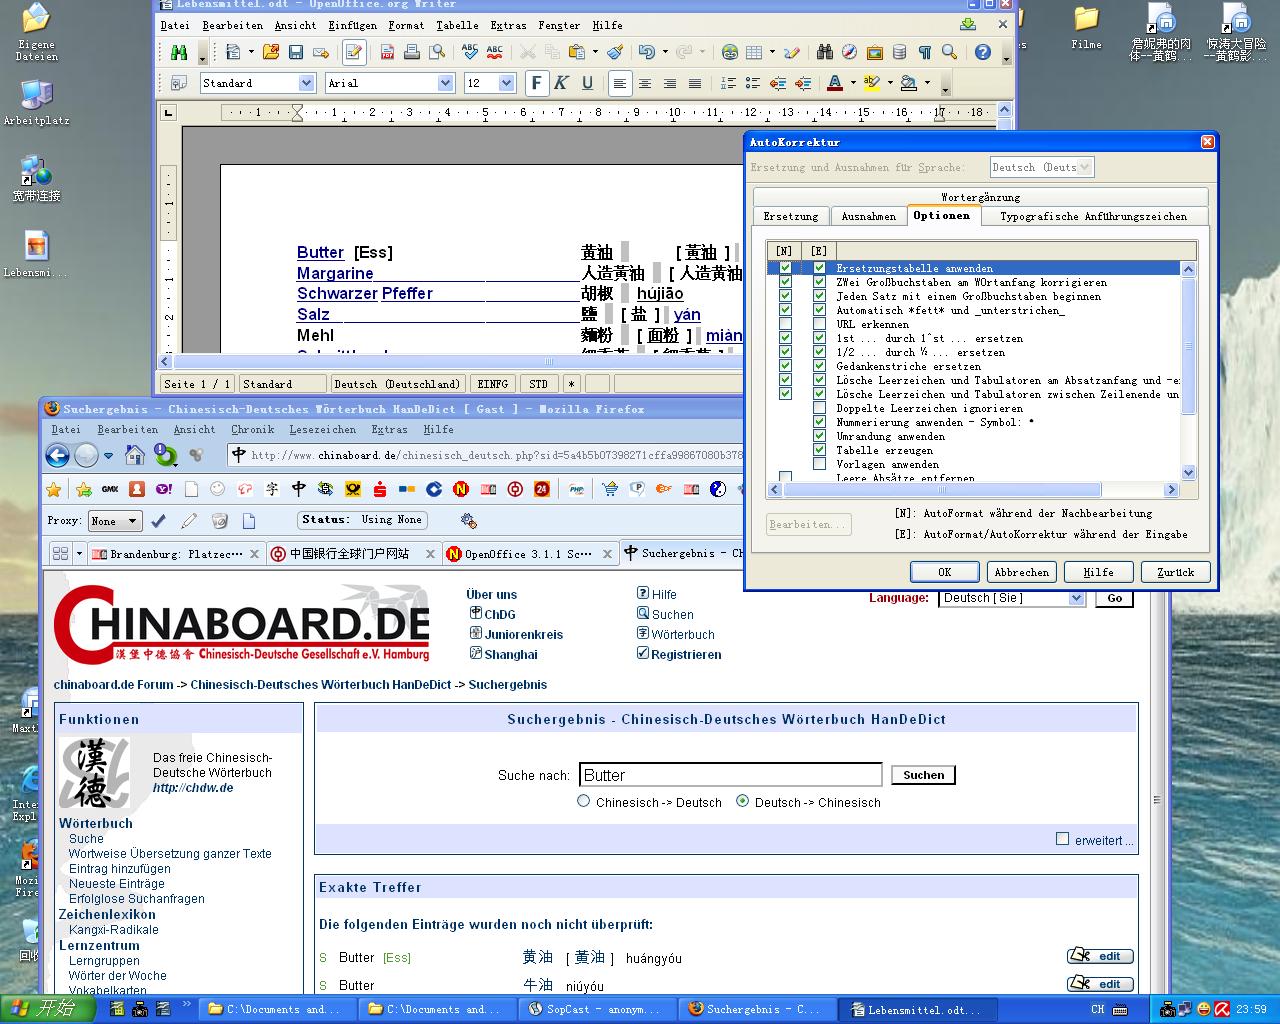Toggle Bold (F) in Writer formatting bar
The height and width of the screenshot is (1024, 1280).
[537, 83]
